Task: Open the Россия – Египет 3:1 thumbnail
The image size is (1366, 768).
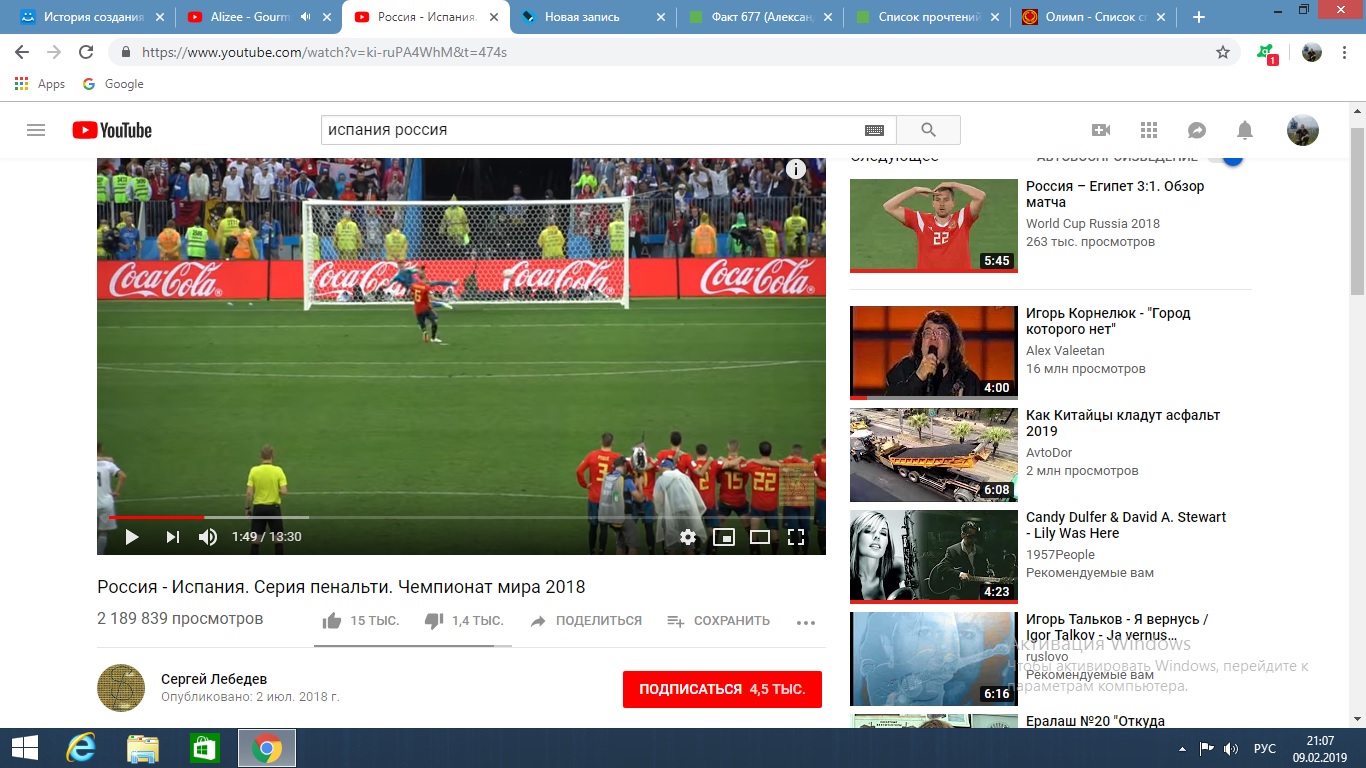Action: [x=933, y=225]
